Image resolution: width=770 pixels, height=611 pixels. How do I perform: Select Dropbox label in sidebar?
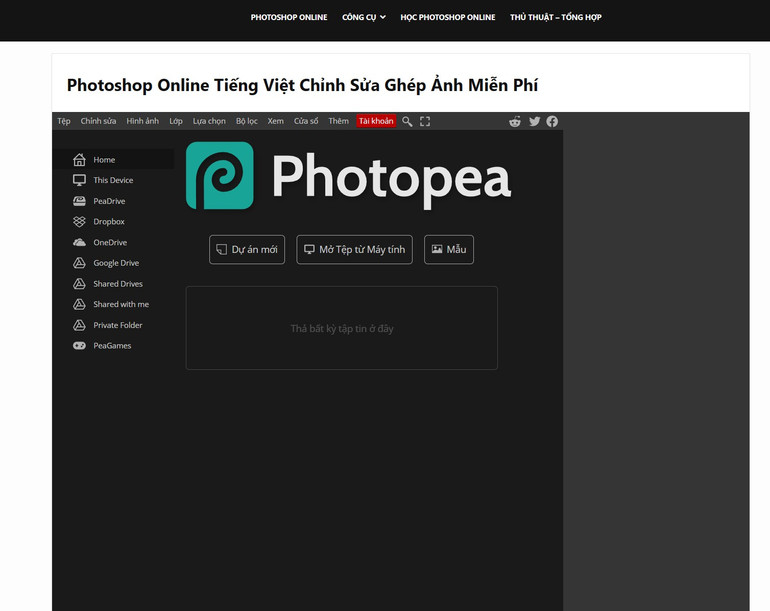(109, 222)
